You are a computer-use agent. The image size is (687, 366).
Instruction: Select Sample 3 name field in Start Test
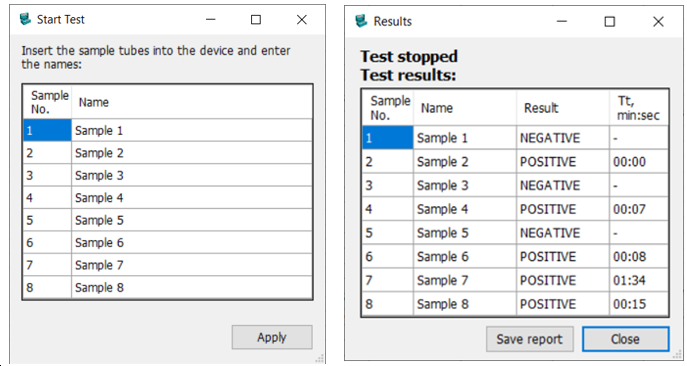point(192,175)
